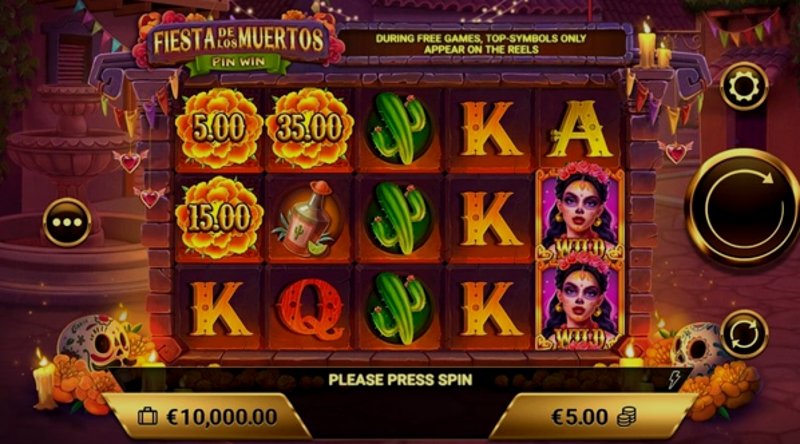Click the tequila bottle symbol

point(307,218)
